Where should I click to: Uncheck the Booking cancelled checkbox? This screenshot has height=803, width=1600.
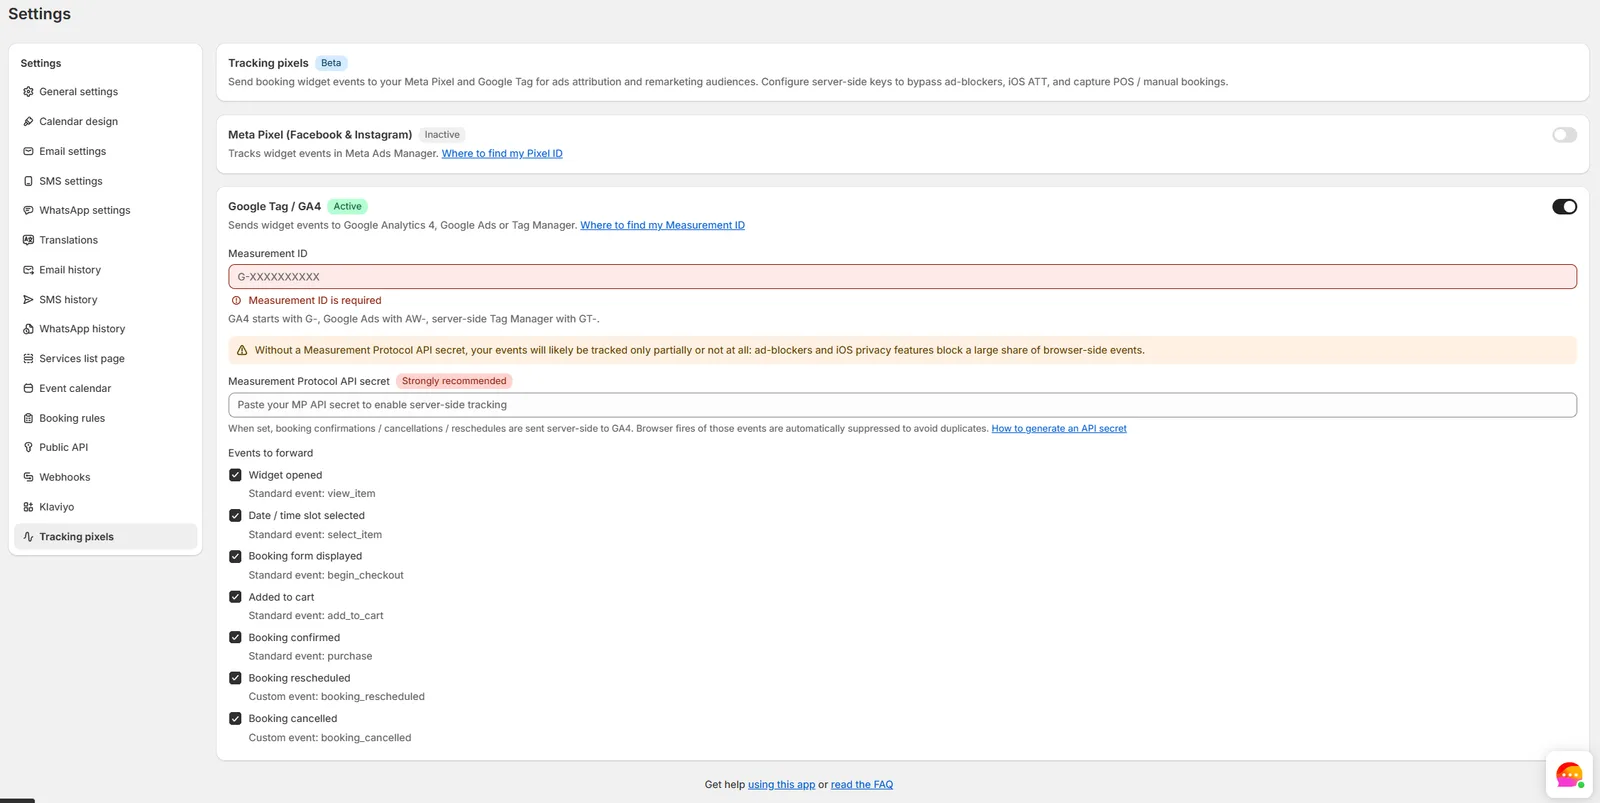pyautogui.click(x=235, y=719)
